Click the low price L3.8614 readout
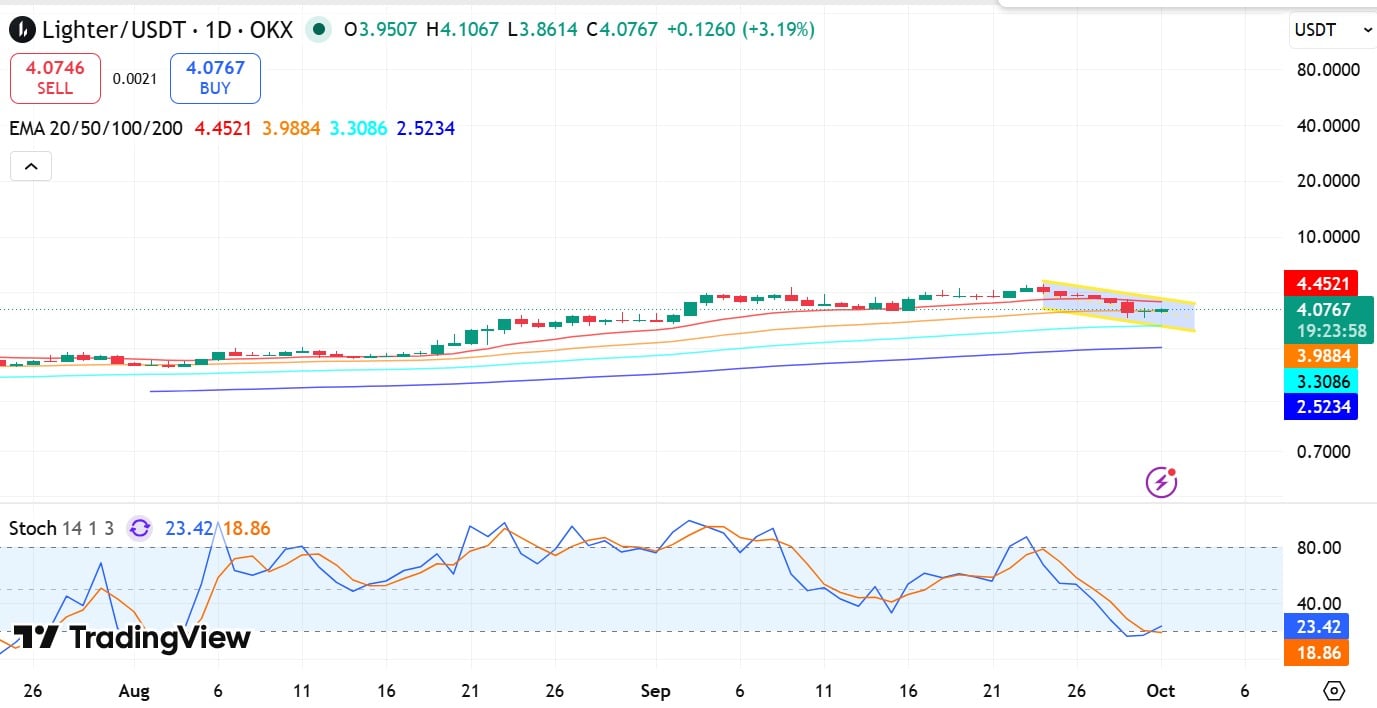Viewport: 1377px width, 708px height. click(x=542, y=30)
